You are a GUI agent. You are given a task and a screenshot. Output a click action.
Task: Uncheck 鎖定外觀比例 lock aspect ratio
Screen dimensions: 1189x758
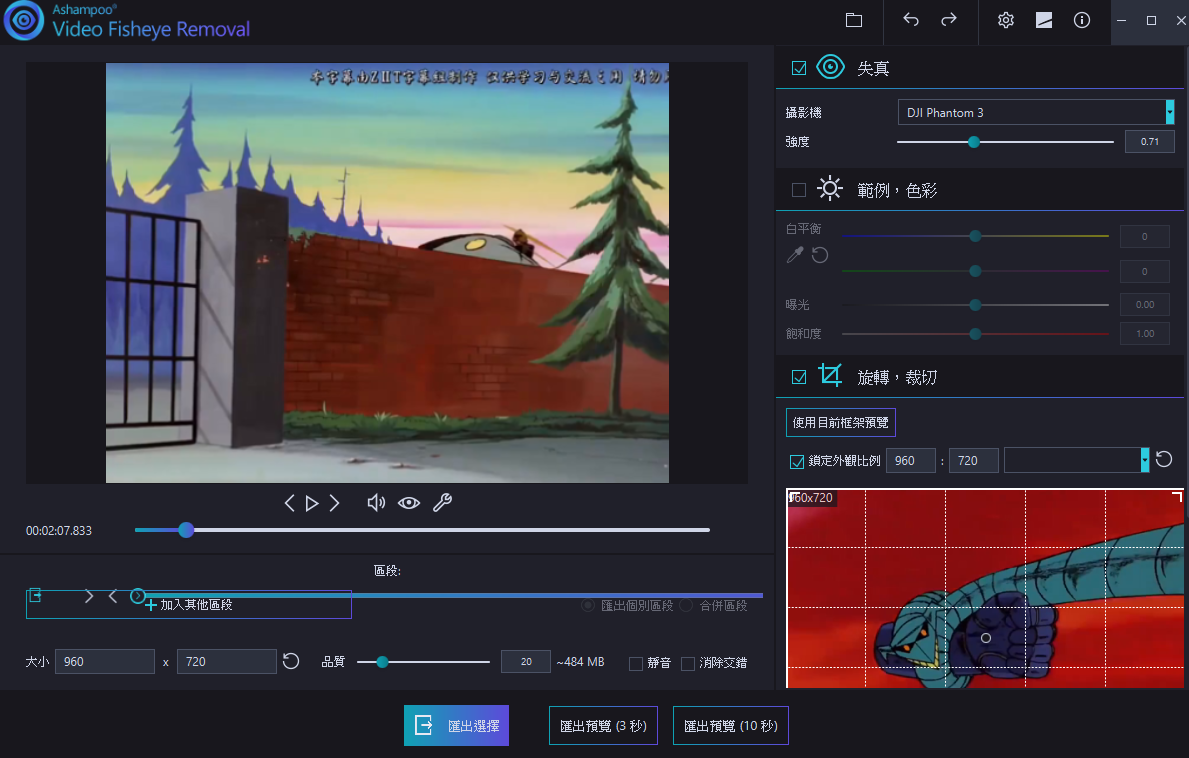797,462
